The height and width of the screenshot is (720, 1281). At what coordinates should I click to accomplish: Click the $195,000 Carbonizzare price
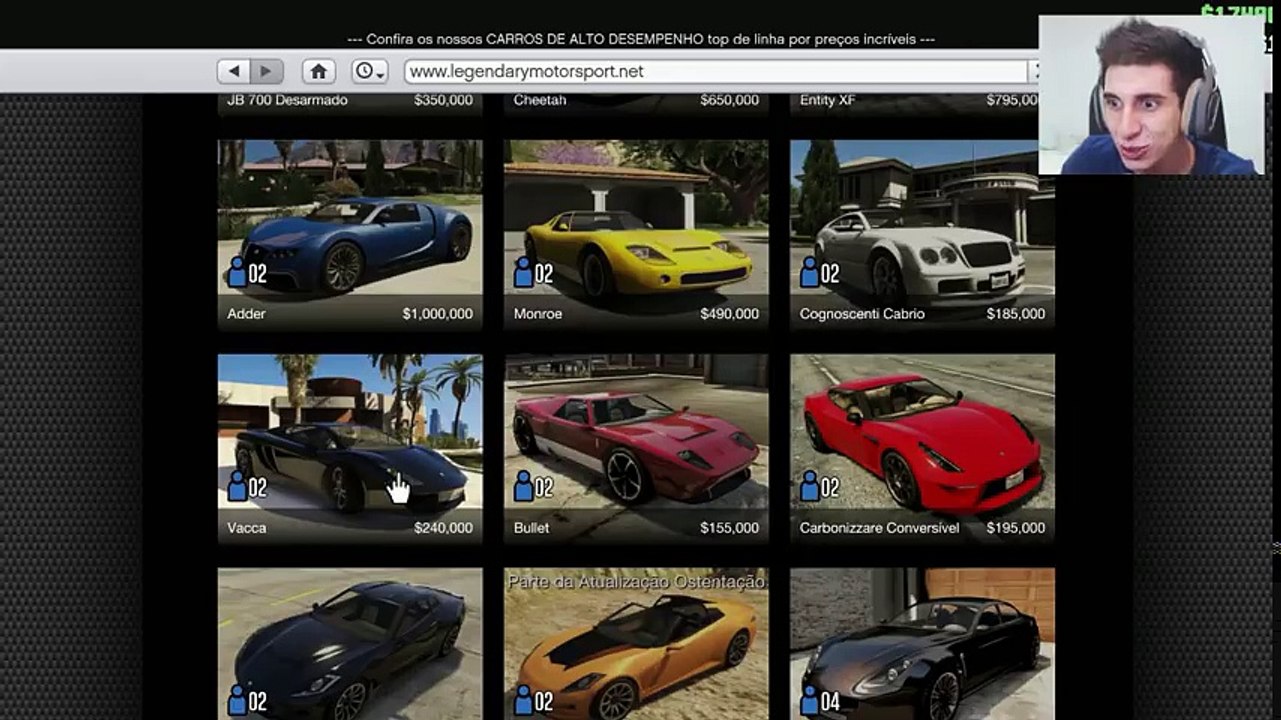[x=1016, y=528]
